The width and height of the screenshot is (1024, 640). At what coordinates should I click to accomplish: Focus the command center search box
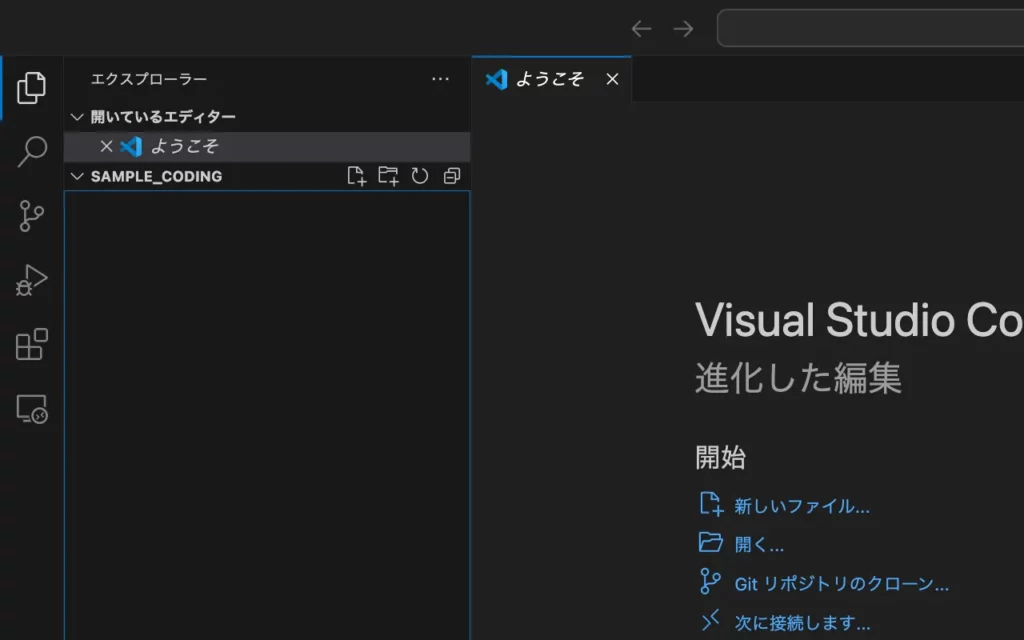point(871,28)
